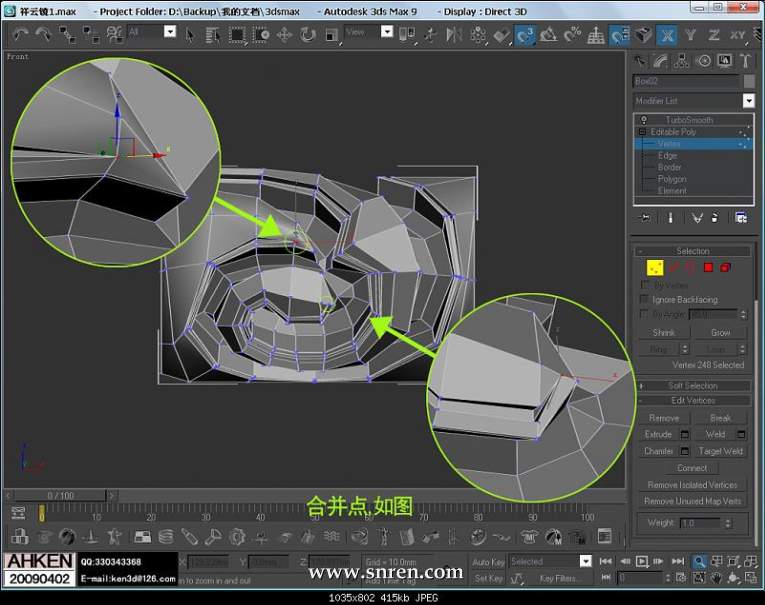
Task: Select the Move transform tool
Action: pos(284,34)
